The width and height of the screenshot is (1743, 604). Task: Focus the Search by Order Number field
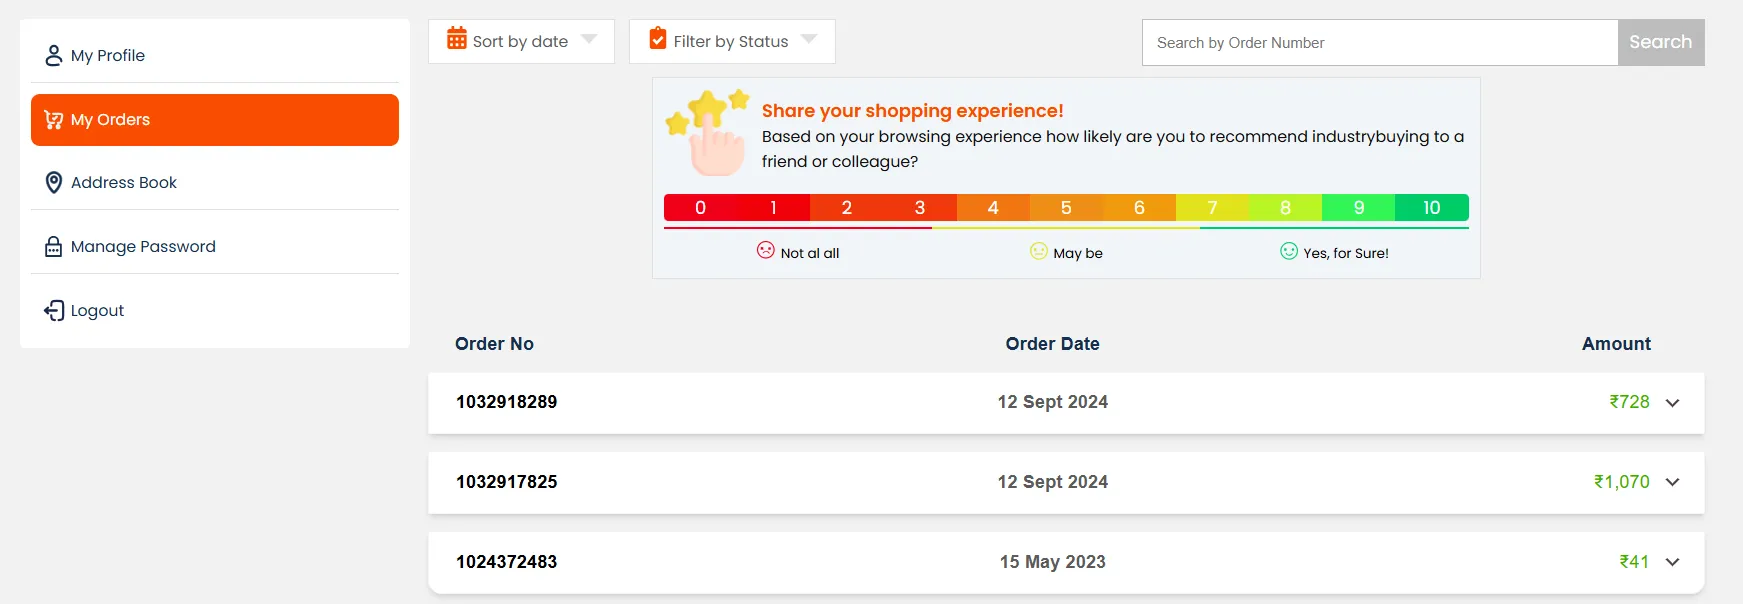tap(1379, 43)
